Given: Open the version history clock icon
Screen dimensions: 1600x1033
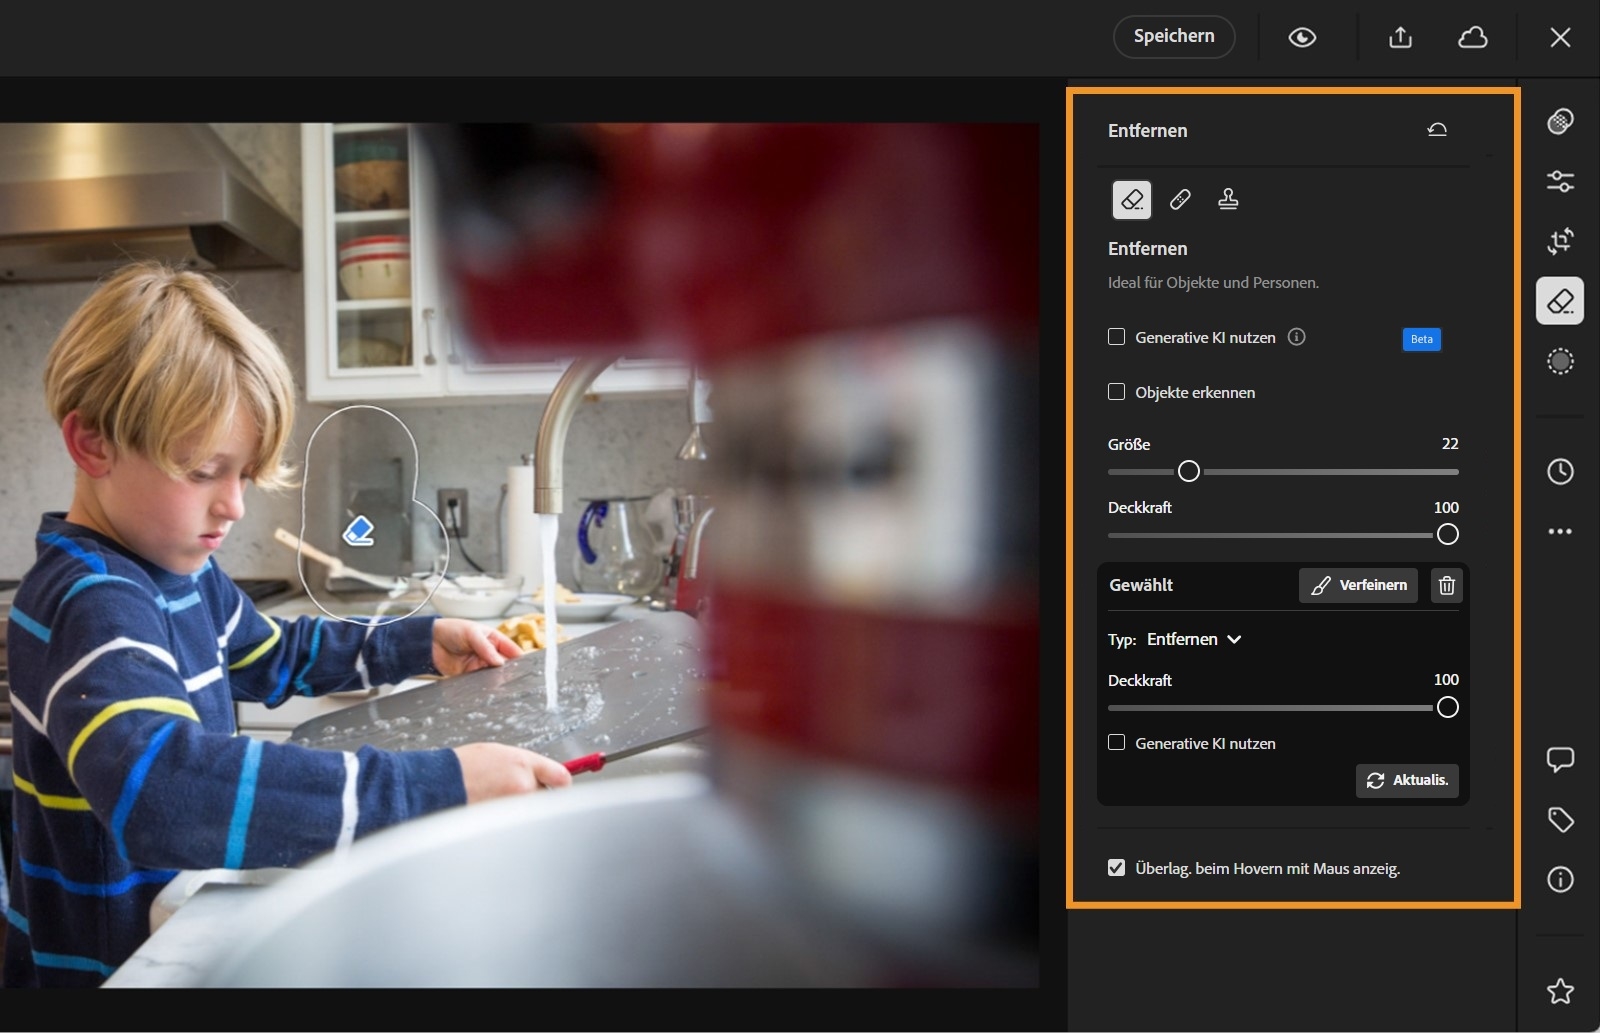Looking at the screenshot, I should click(1560, 472).
